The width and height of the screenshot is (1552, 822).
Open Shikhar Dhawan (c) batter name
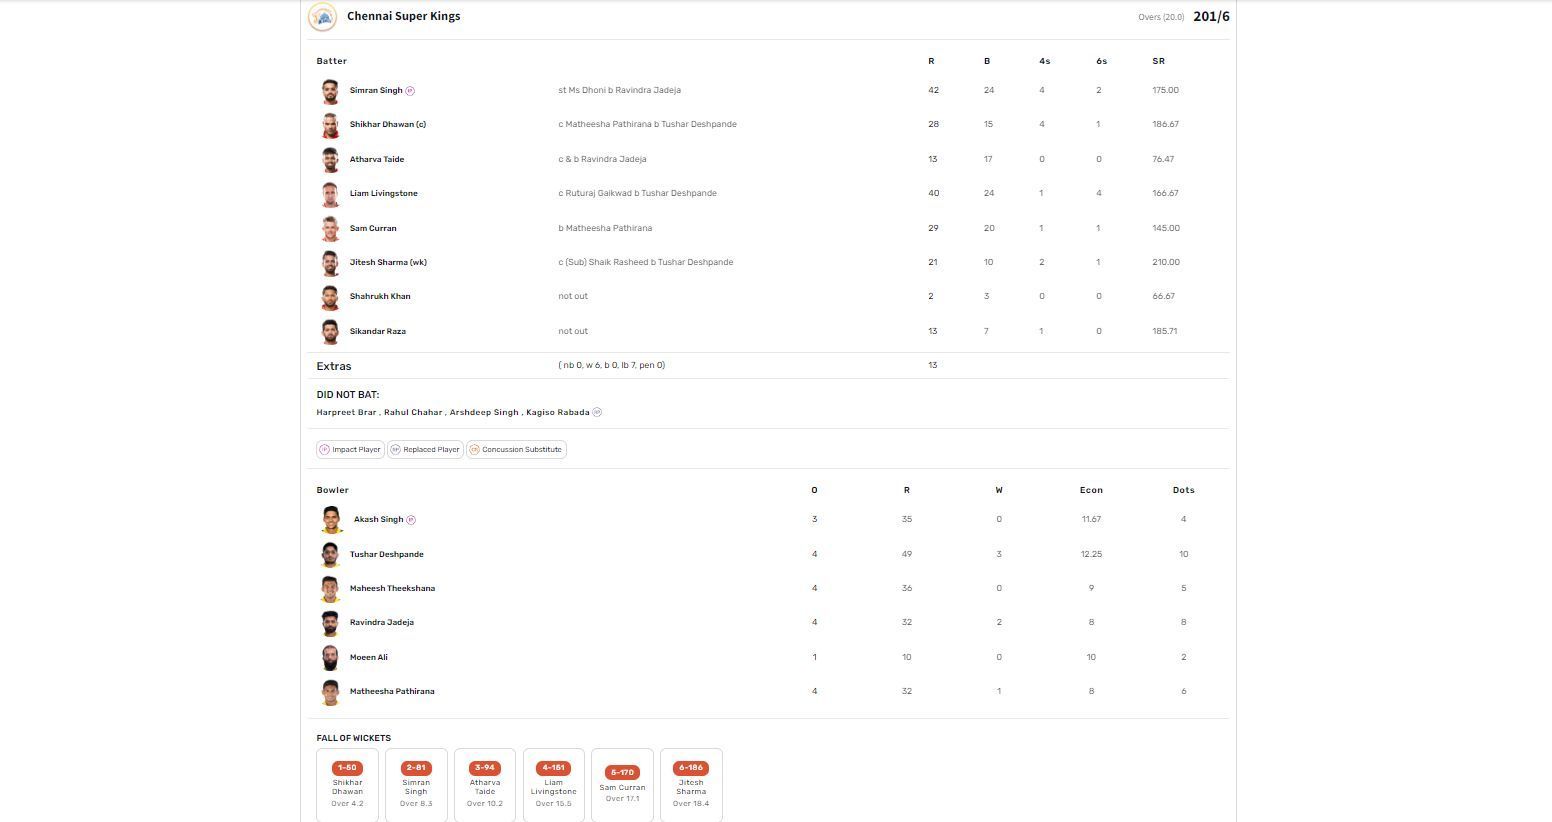coord(388,125)
